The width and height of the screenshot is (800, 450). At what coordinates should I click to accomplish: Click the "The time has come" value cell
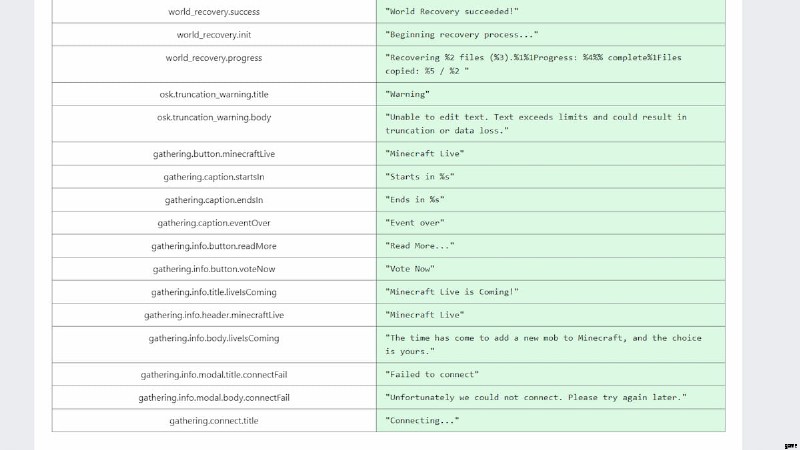point(551,345)
